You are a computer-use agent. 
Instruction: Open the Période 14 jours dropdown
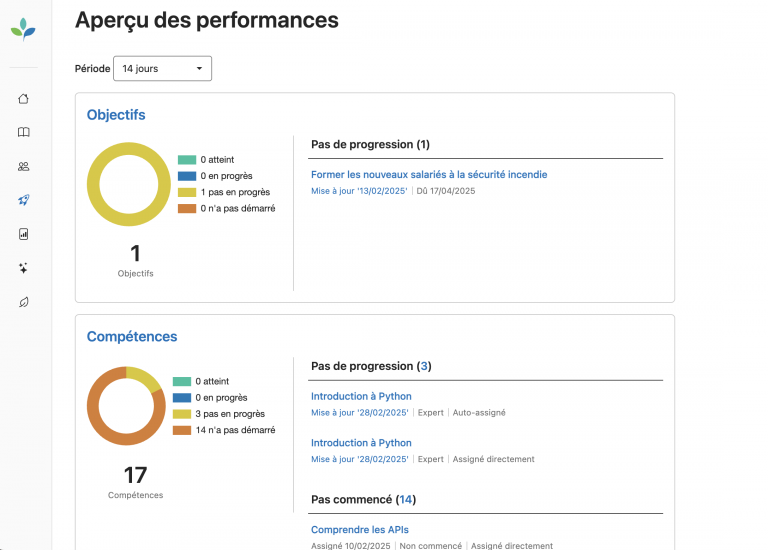point(163,69)
